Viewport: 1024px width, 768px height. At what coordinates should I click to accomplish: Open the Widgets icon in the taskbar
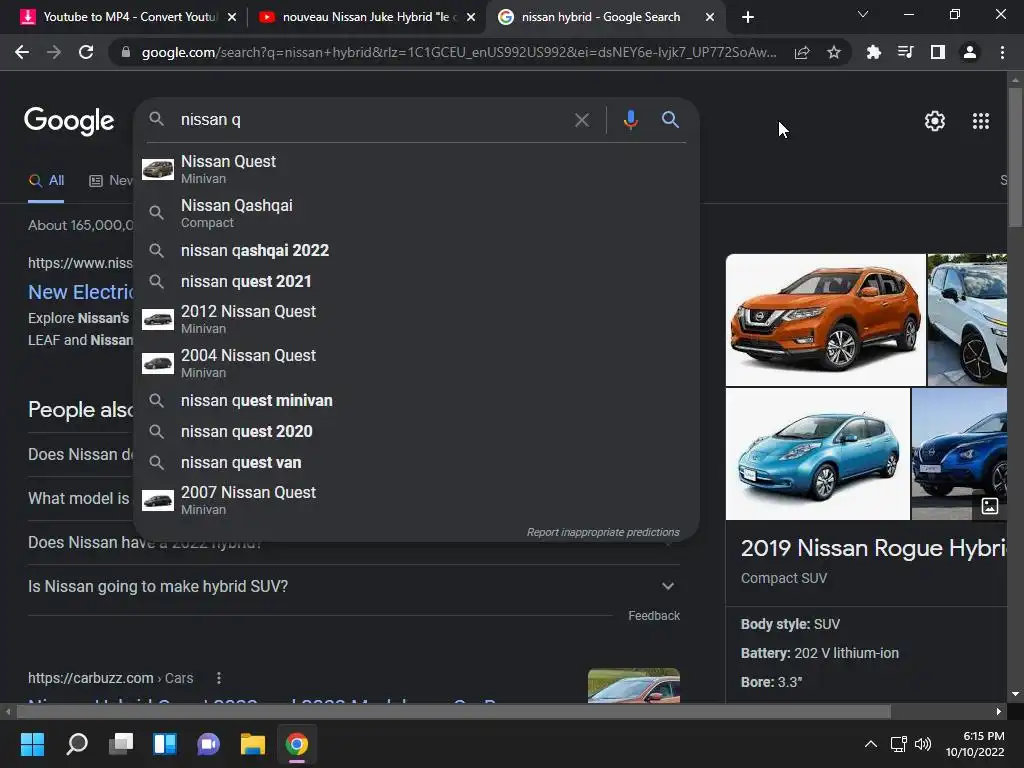(x=165, y=744)
